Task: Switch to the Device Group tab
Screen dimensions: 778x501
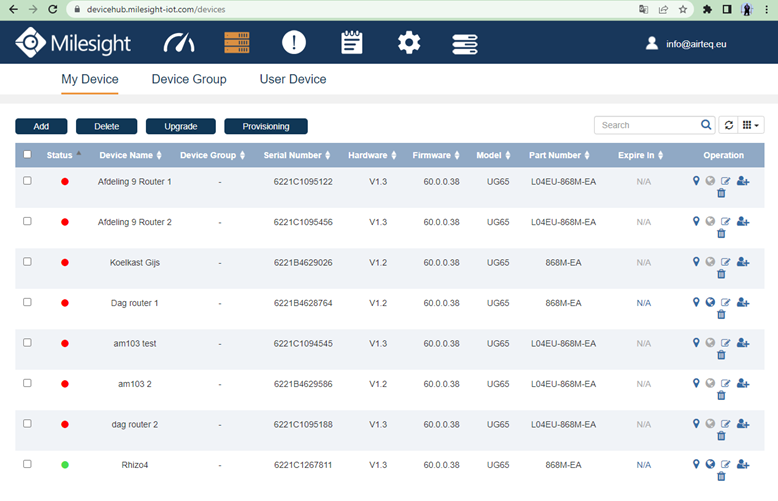Action: pos(189,79)
